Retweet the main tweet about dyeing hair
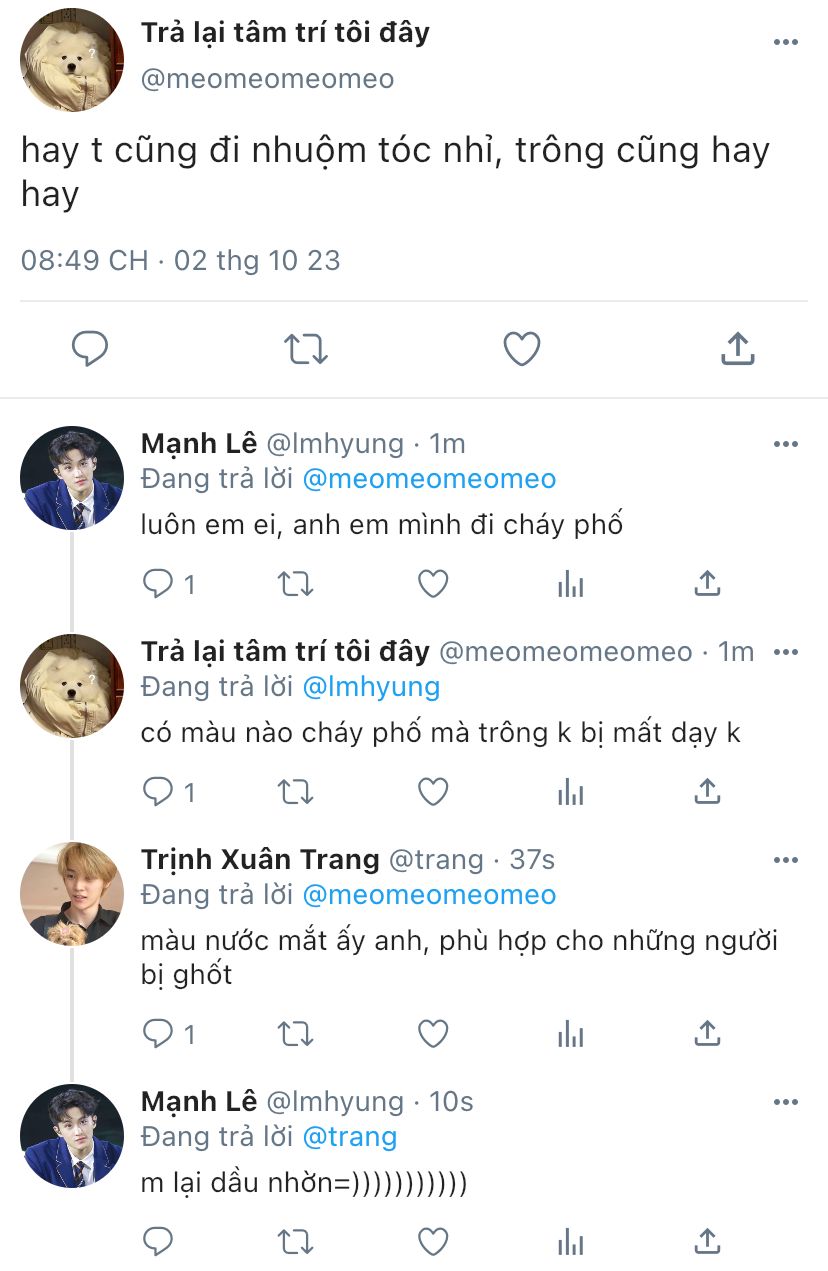This screenshot has width=828, height=1271. [305, 349]
